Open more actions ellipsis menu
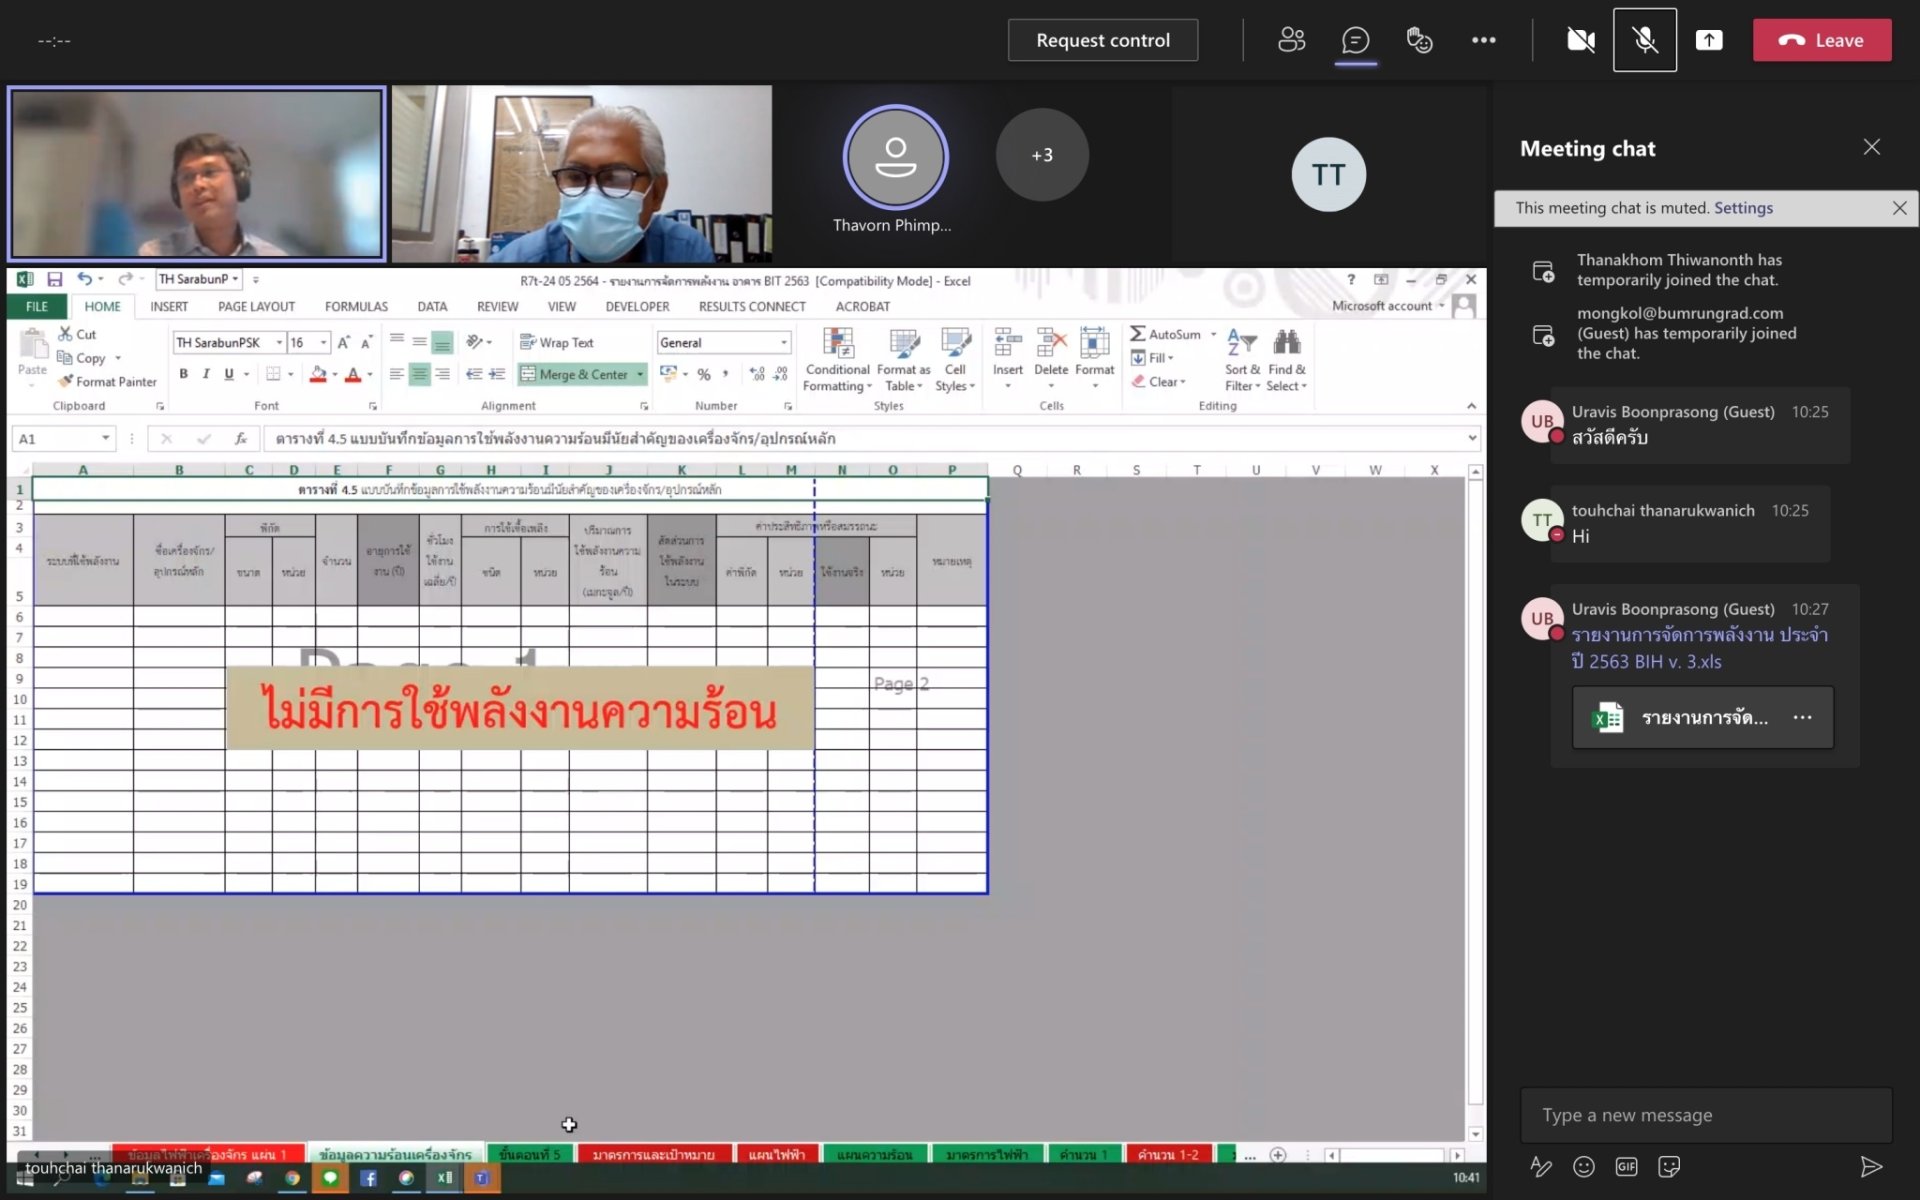 1483,40
